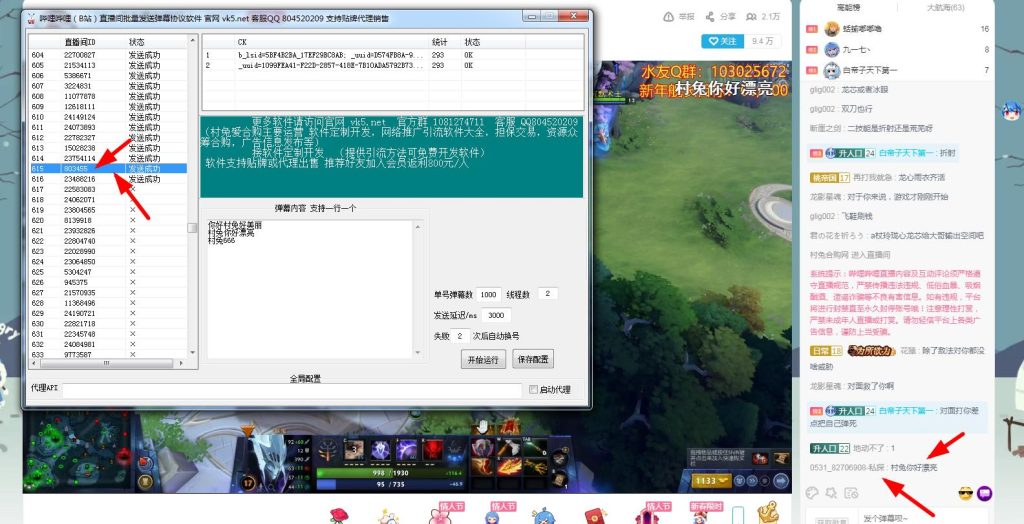Image resolution: width=1024 pixels, height=524 pixels.
Task: Click the blue 关注 follow button
Action: [722, 41]
